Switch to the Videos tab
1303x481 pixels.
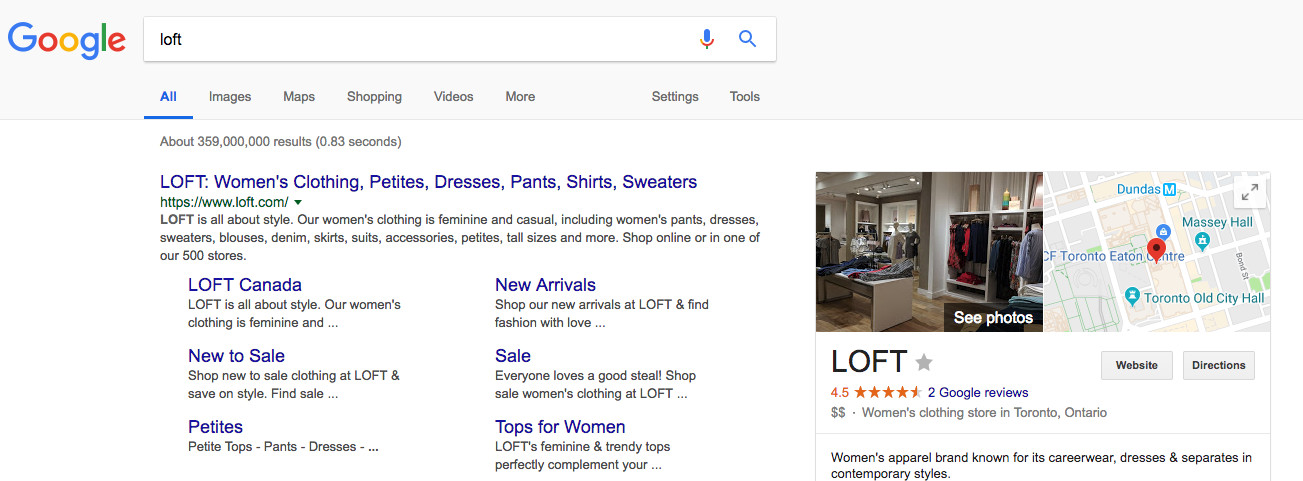pyautogui.click(x=453, y=97)
